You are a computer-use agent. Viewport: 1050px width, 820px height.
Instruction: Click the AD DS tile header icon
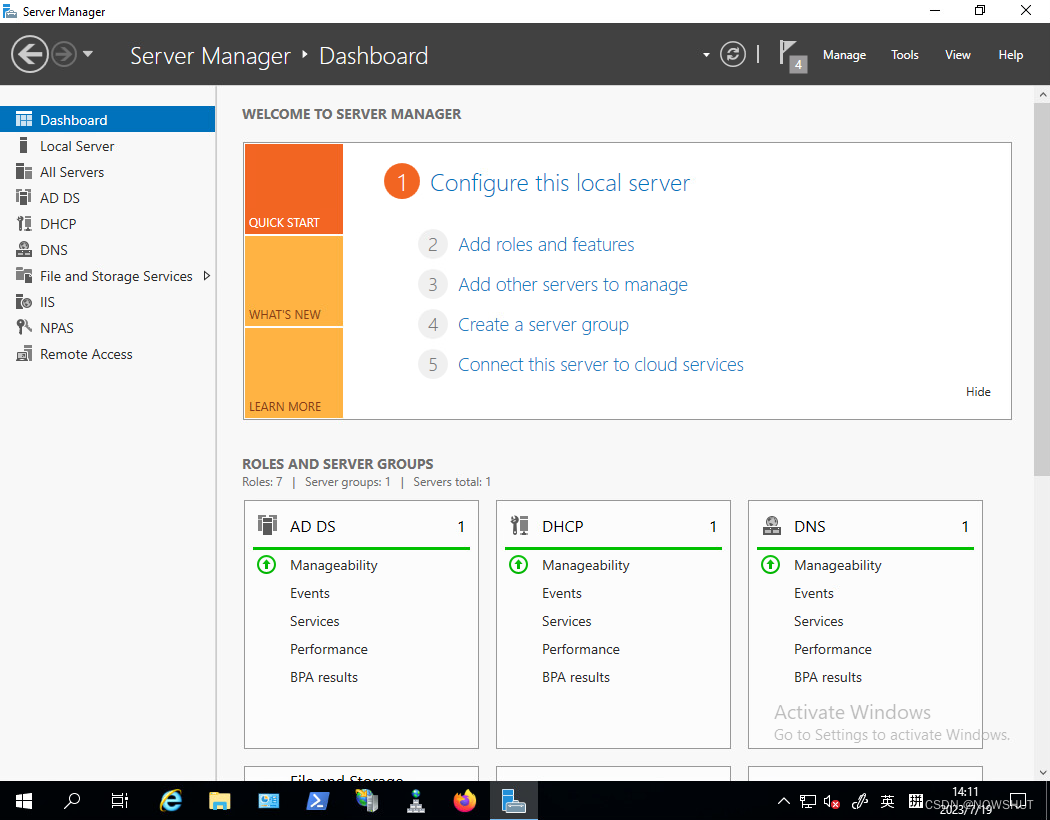click(x=267, y=525)
